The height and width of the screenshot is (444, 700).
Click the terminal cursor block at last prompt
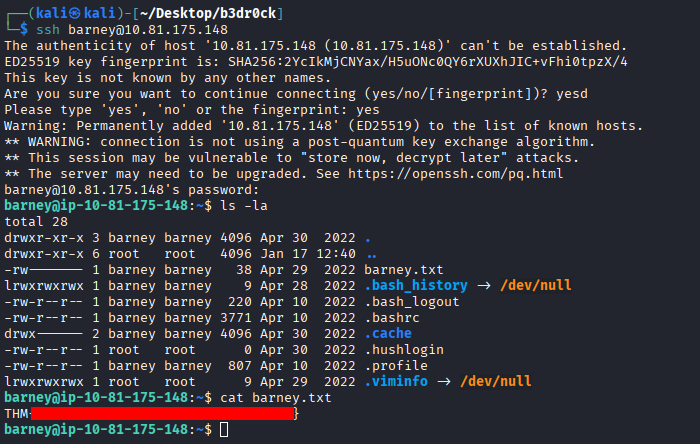point(224,429)
